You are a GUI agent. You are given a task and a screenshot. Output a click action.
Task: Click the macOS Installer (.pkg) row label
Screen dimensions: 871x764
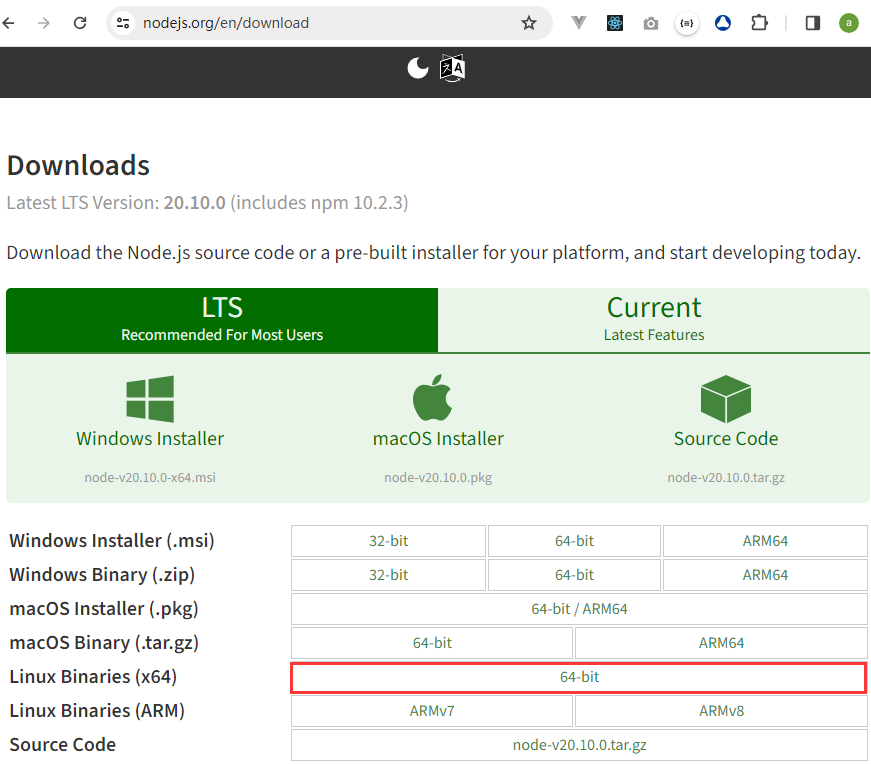[104, 609]
